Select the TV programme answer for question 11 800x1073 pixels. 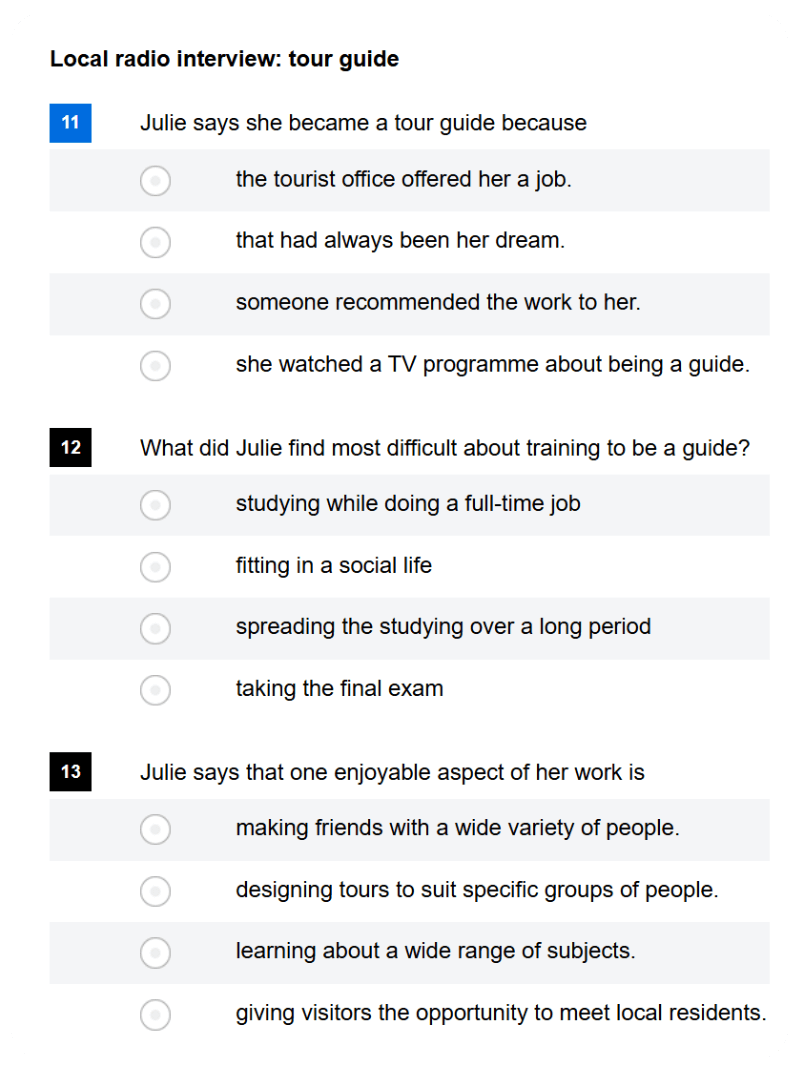point(155,366)
